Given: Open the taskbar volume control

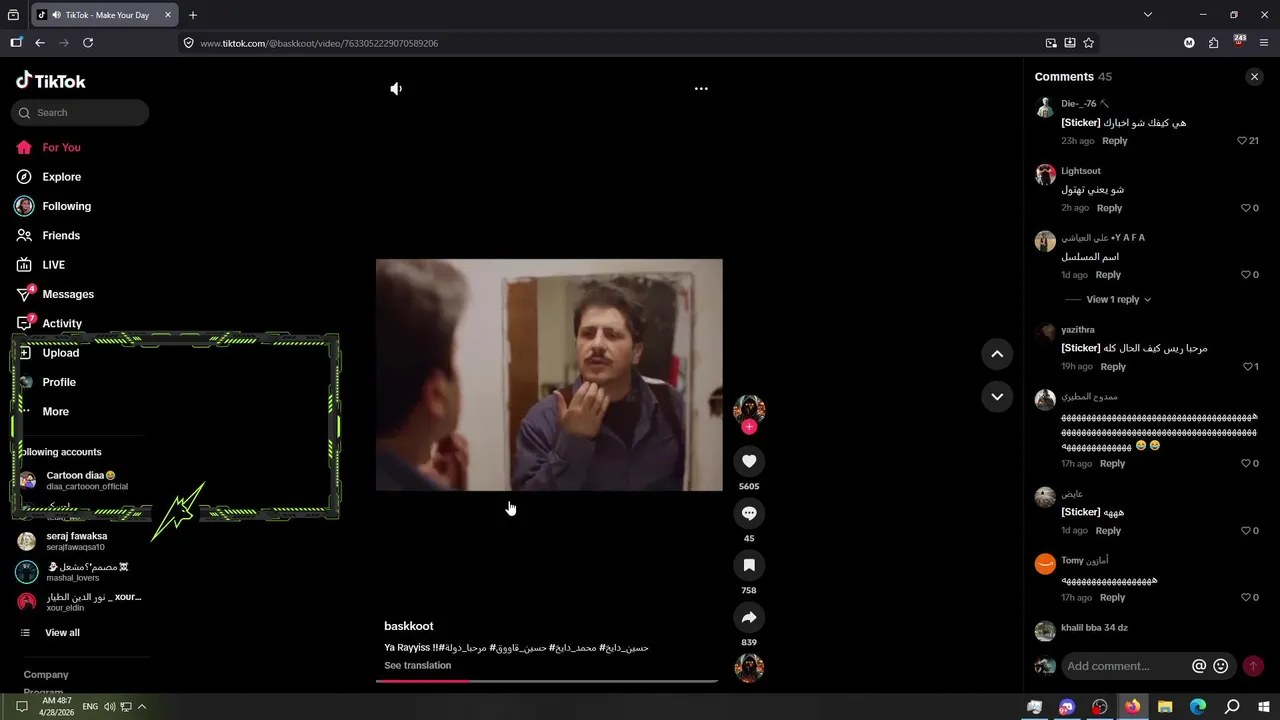Looking at the screenshot, I should [x=109, y=706].
